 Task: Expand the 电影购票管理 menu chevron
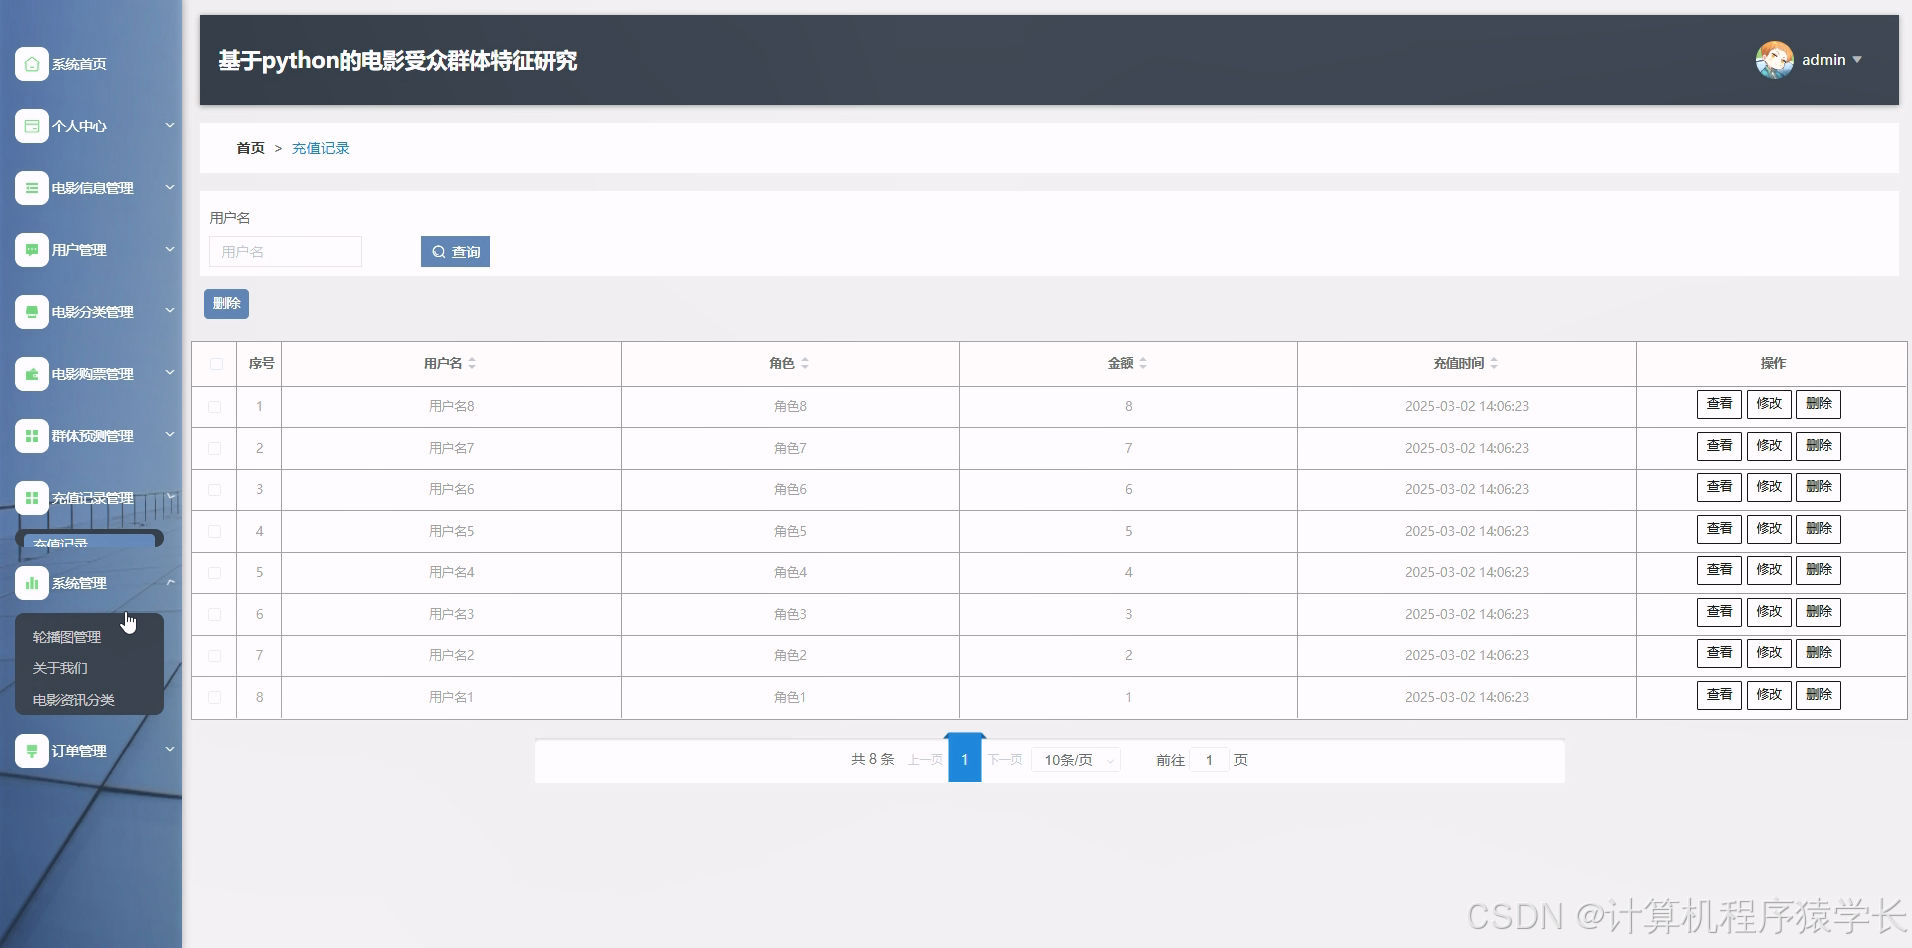[x=170, y=373]
